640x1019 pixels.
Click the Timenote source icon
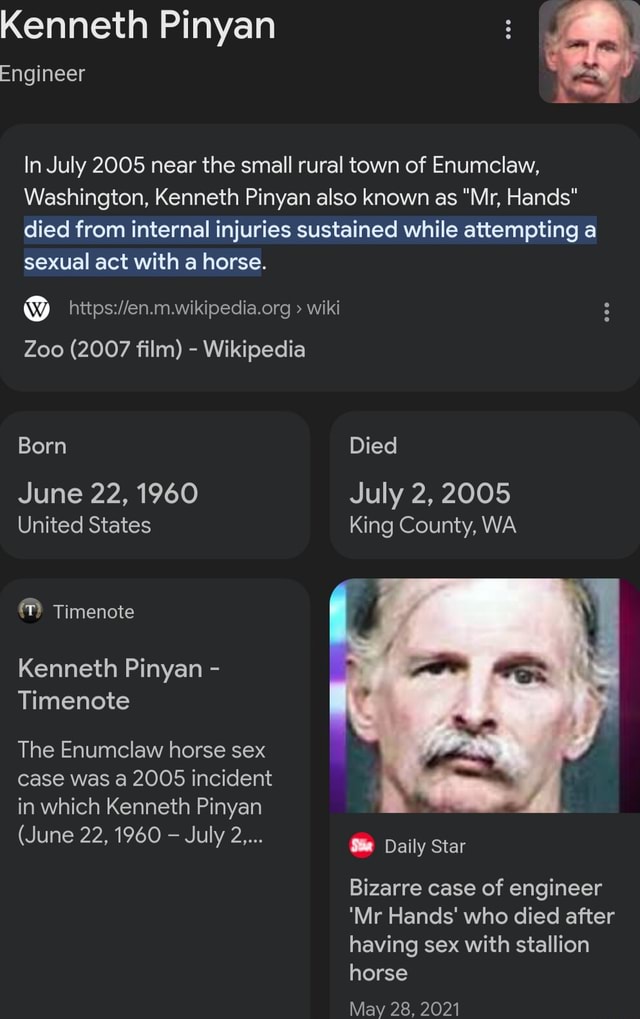33,611
